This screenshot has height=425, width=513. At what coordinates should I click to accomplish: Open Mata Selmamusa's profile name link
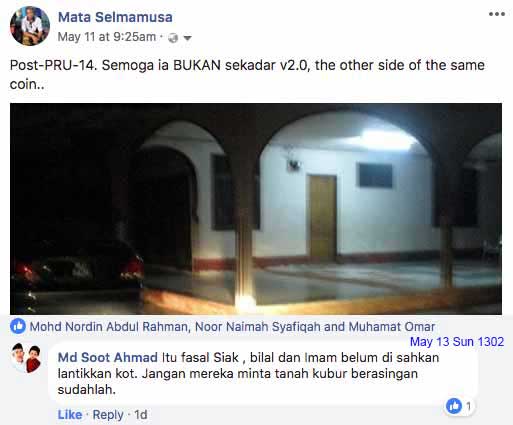coord(115,17)
